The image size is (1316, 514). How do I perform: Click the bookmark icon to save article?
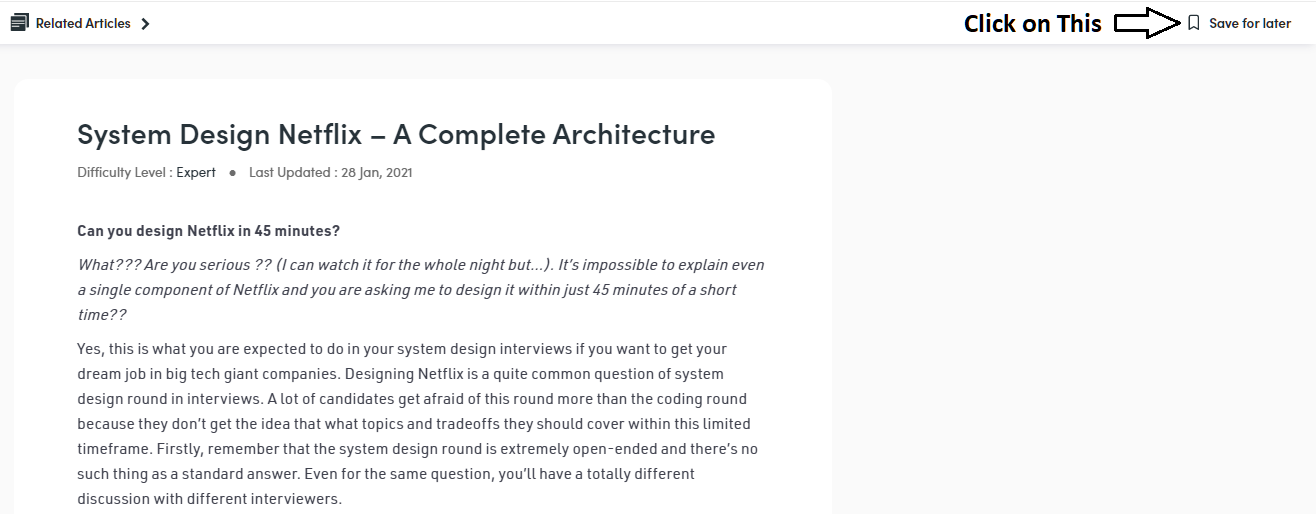click(x=1193, y=23)
